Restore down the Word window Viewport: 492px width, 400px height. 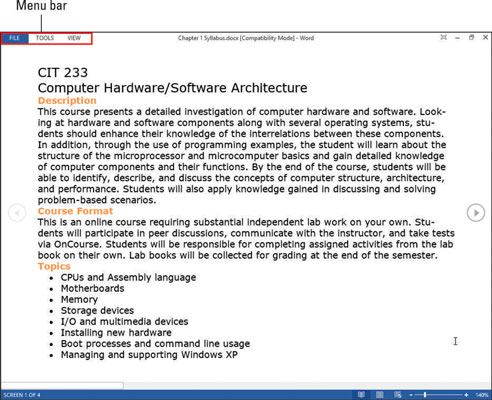click(x=471, y=37)
